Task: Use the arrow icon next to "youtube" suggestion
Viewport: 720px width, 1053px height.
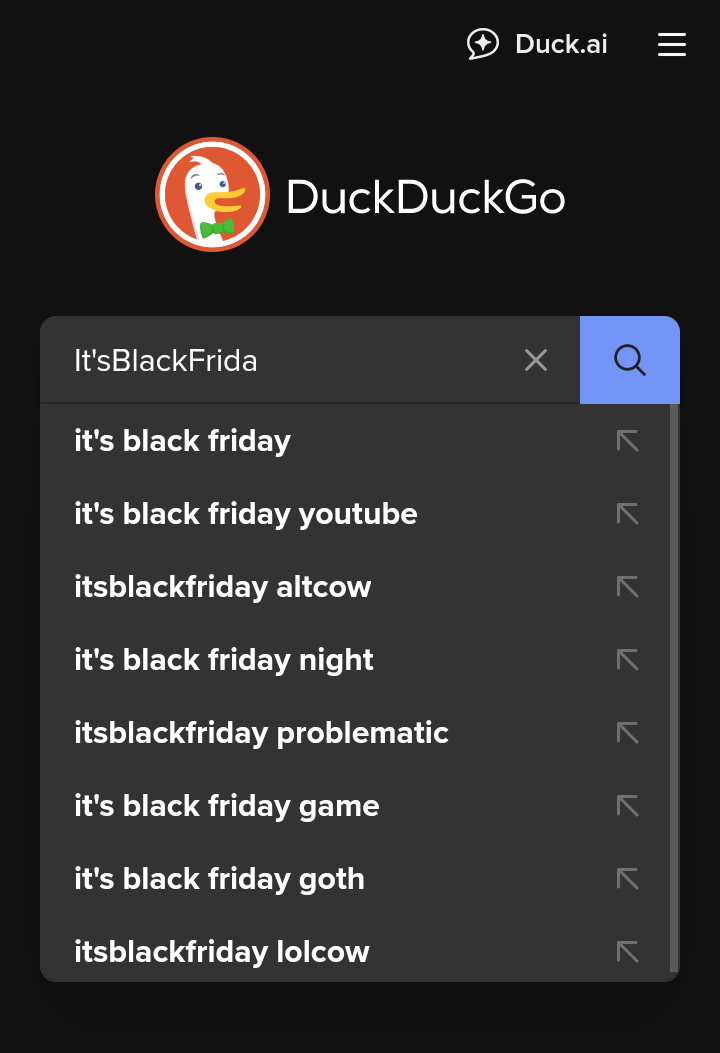Action: tap(627, 514)
